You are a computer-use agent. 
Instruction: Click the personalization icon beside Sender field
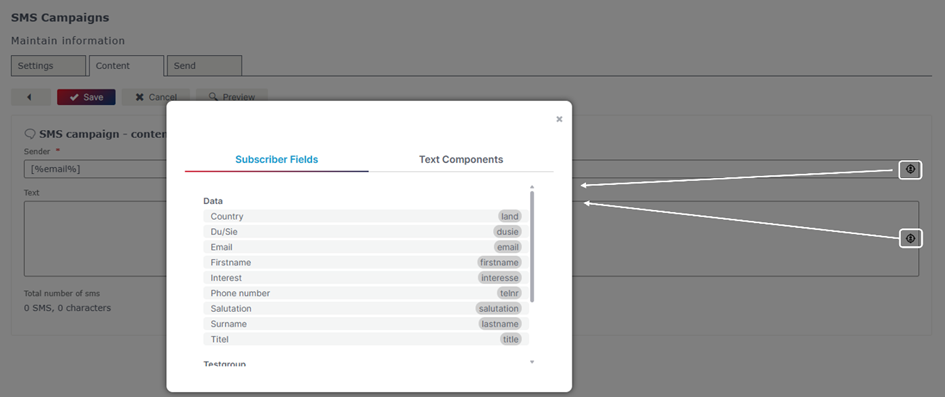point(910,170)
